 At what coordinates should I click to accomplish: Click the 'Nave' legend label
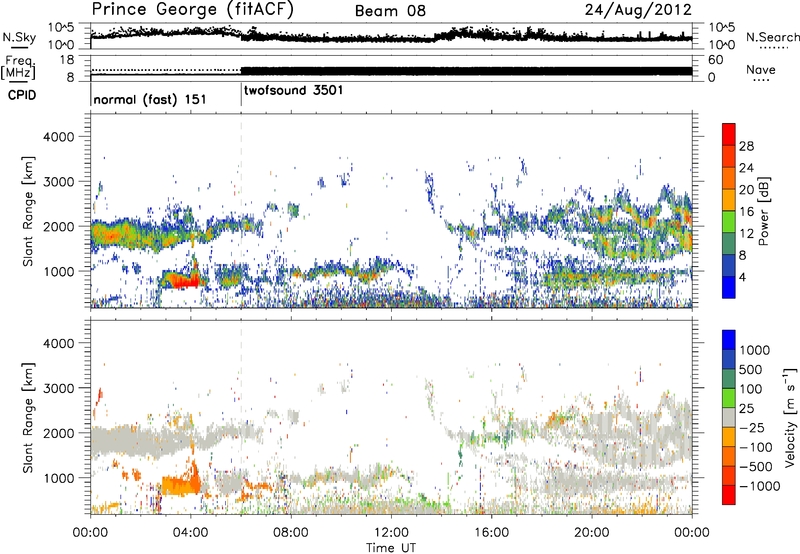click(x=761, y=69)
